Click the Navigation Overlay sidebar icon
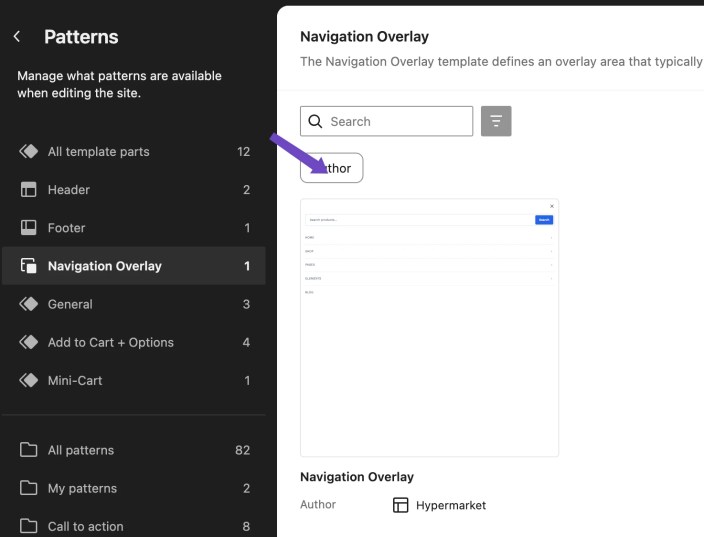 coord(28,266)
